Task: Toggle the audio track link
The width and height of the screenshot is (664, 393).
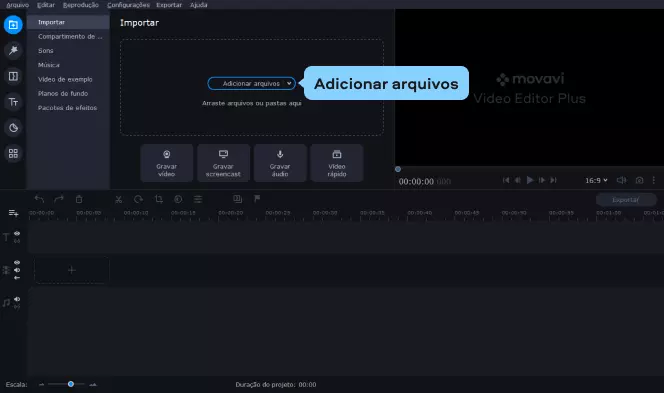Action: coord(17,307)
